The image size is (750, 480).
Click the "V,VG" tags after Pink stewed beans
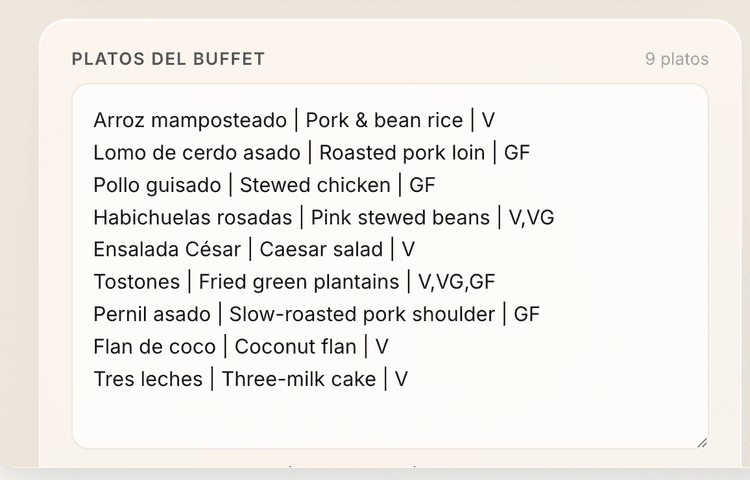[531, 218]
